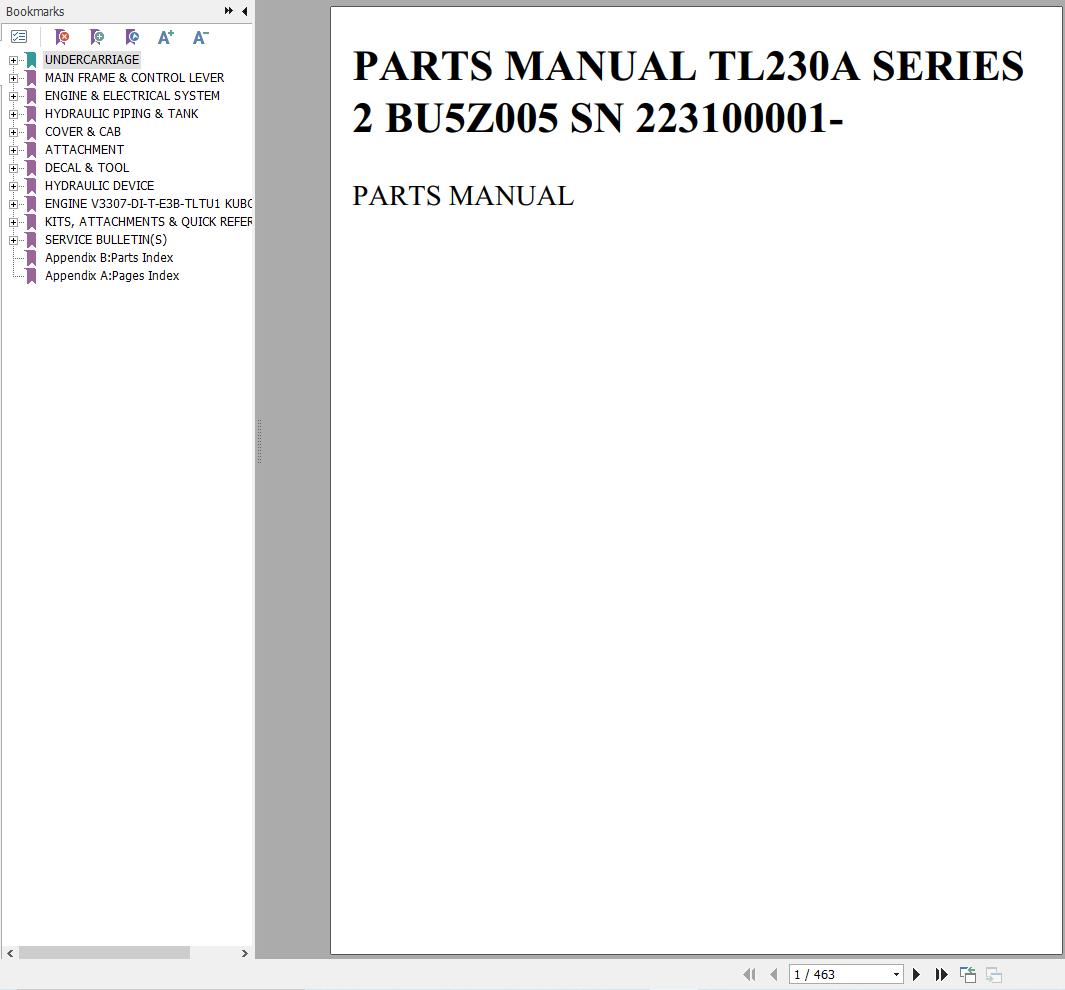Viewport: 1065px width, 990px height.
Task: Click the Appendix B bookmark ribbon icon
Action: click(31, 258)
